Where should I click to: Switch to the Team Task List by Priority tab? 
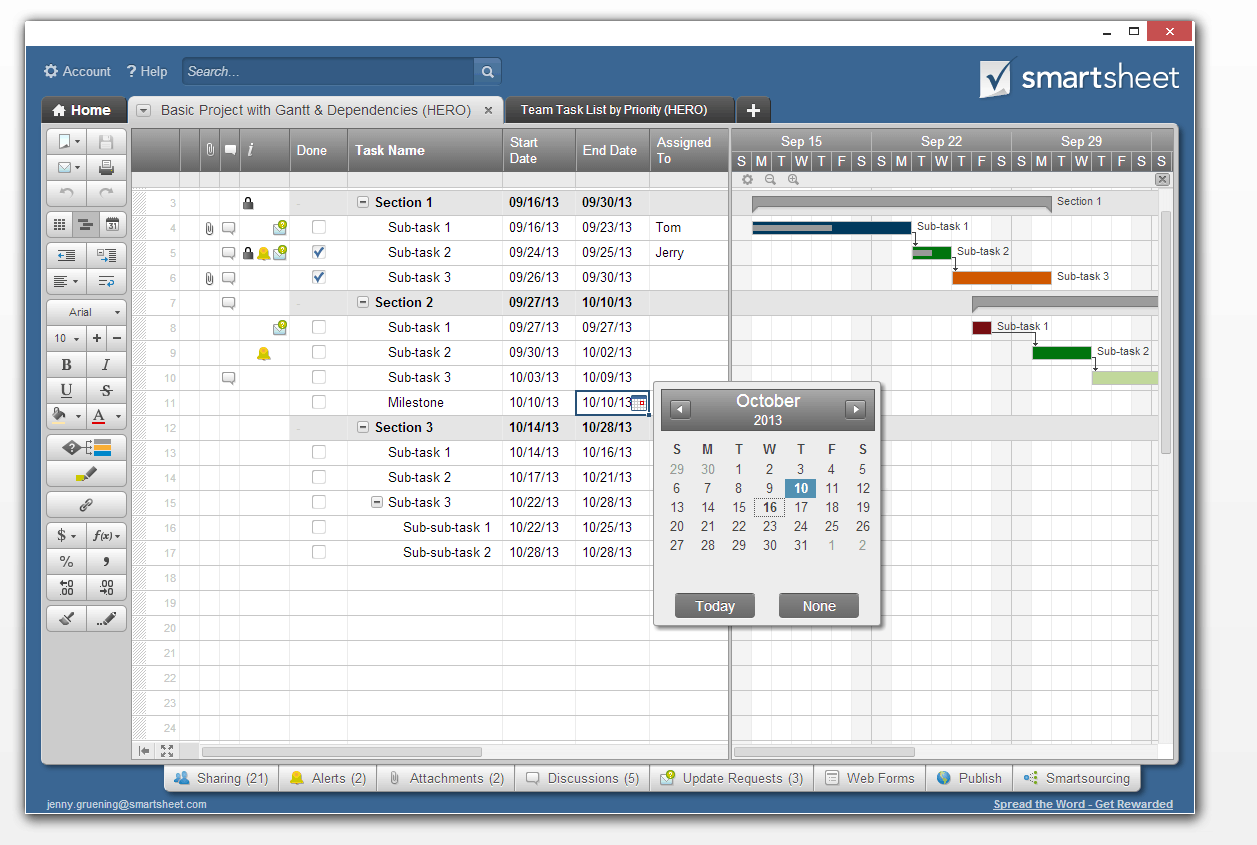tap(618, 110)
